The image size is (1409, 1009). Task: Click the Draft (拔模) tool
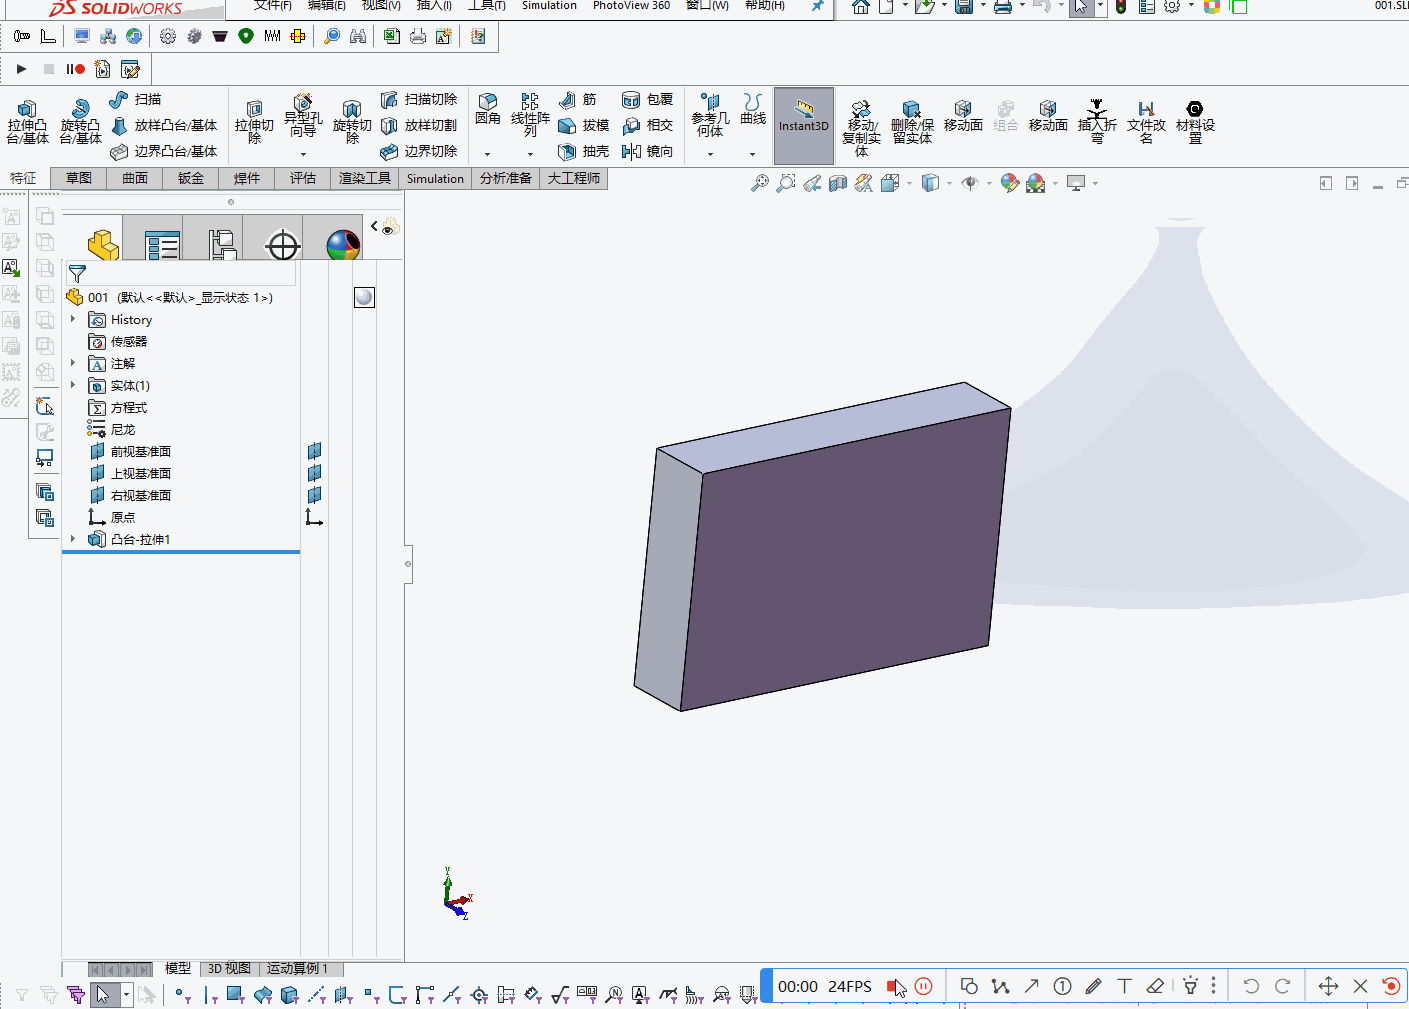[x=584, y=125]
